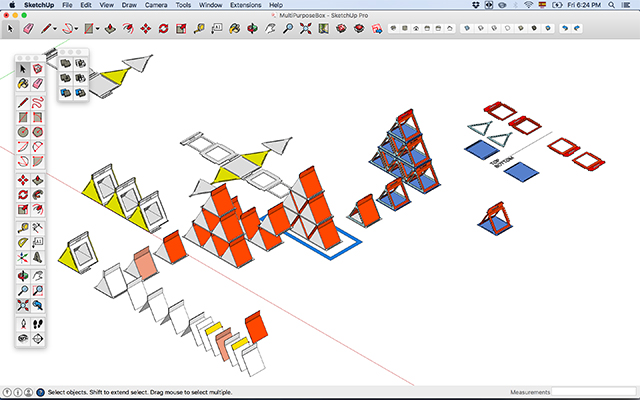640x400 pixels.
Task: Switch to Shaded face style
Action: tap(521, 28)
